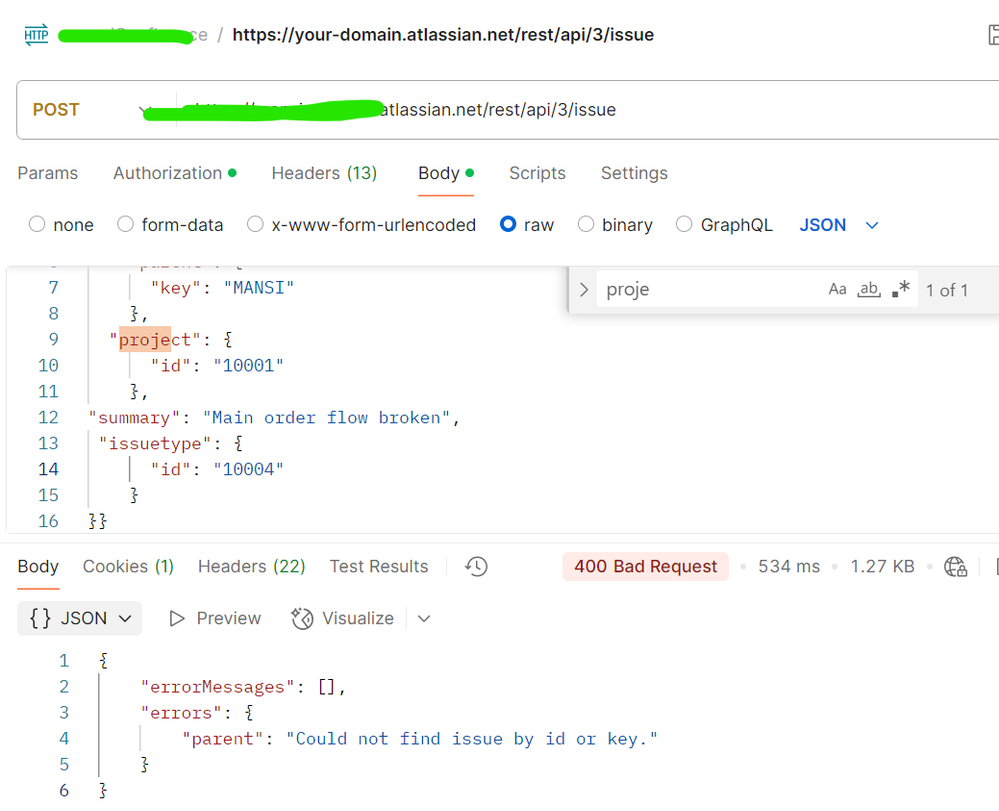Click issuetype id value "10004"

click(248, 470)
